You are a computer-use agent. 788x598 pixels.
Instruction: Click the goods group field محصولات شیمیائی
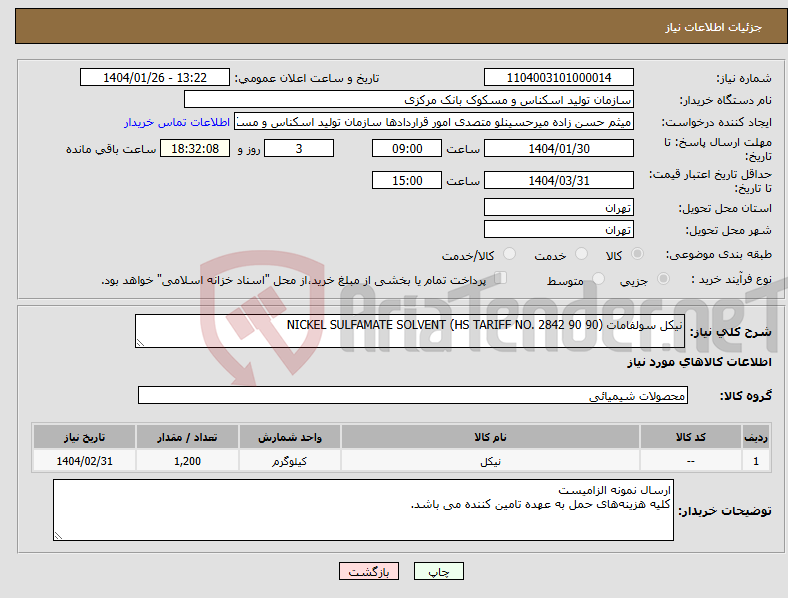[x=413, y=395]
